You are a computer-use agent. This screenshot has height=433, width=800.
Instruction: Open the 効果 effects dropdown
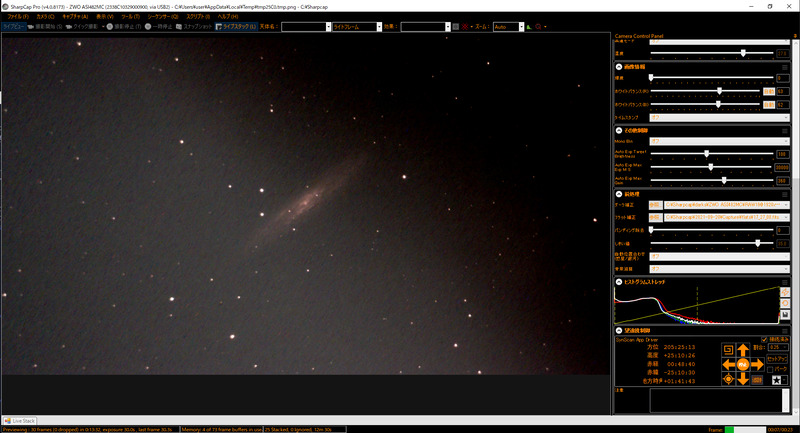[426, 27]
